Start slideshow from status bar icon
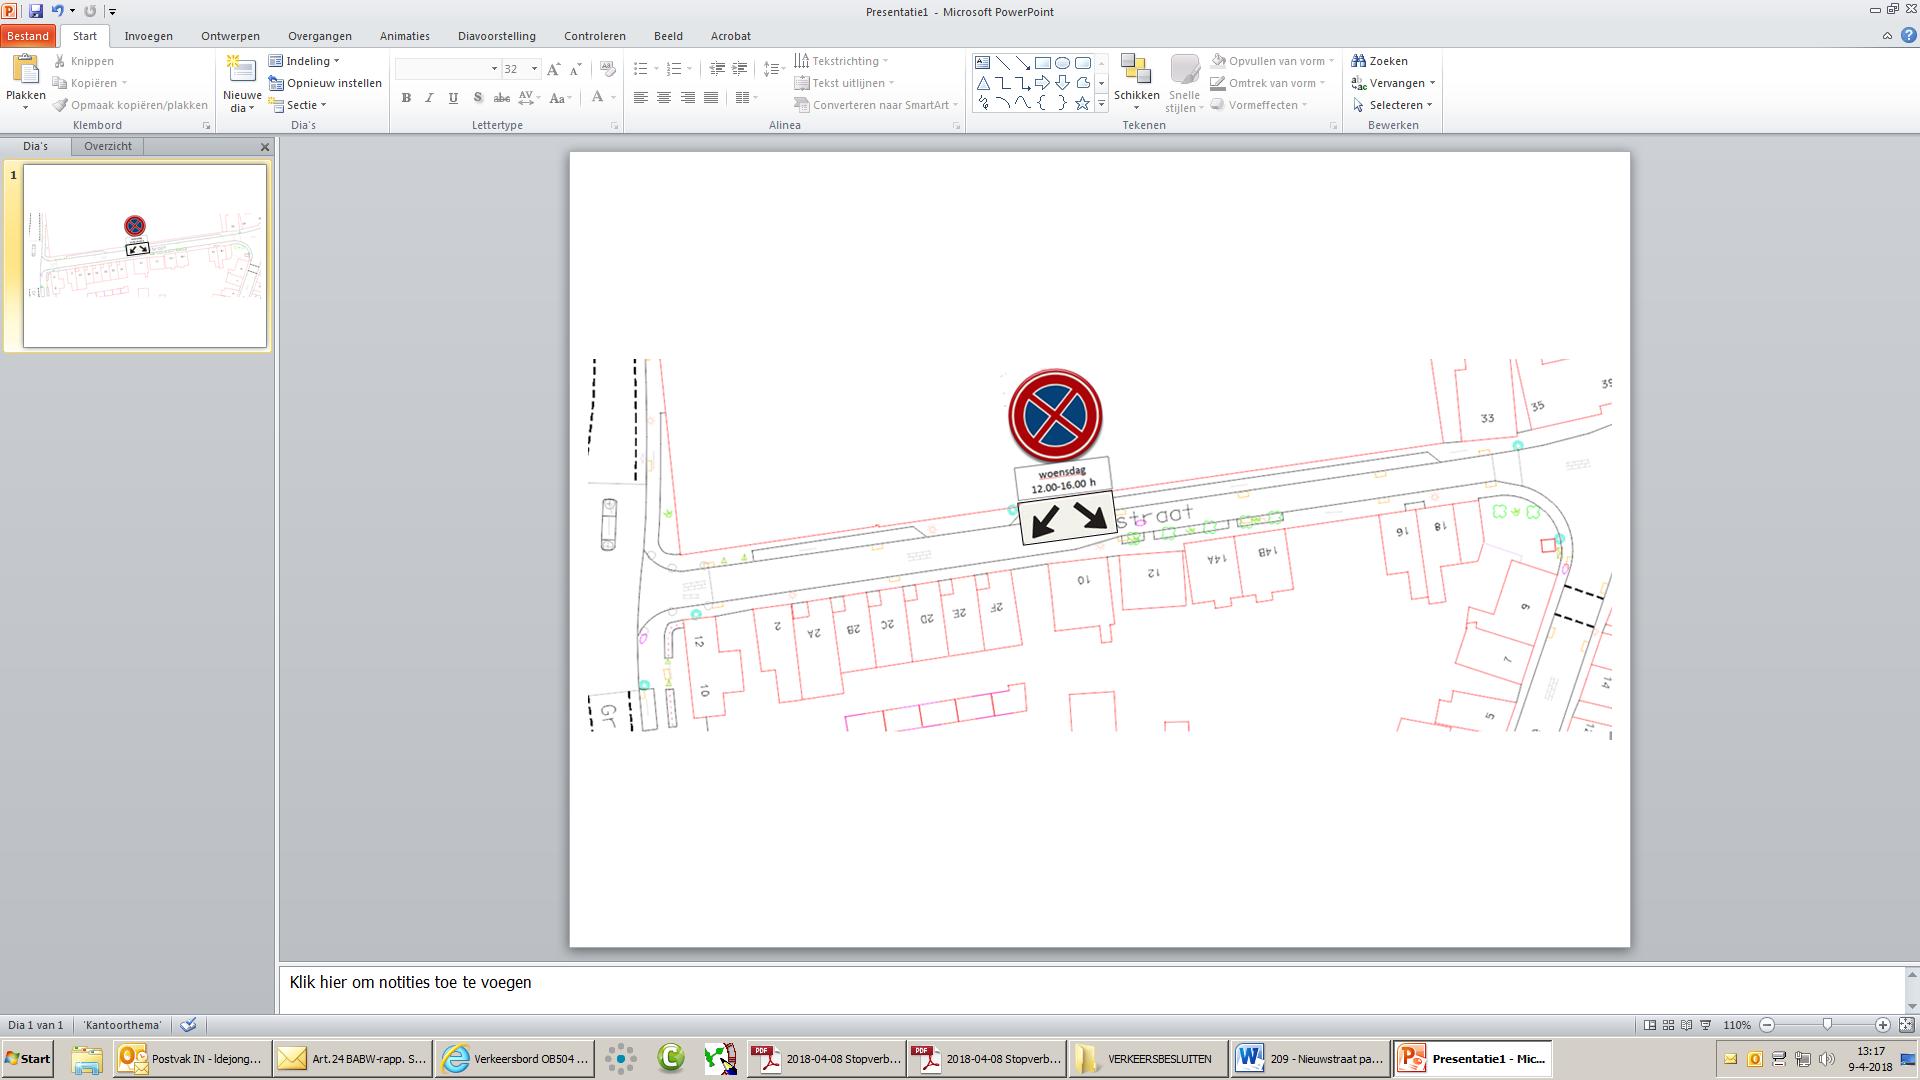The image size is (1920, 1080). point(1706,1025)
